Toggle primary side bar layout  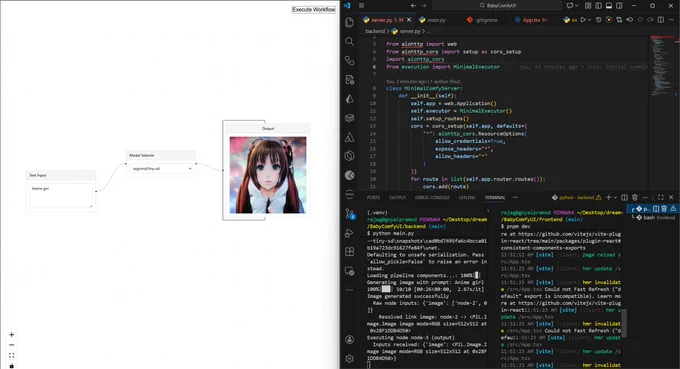(x=598, y=6)
